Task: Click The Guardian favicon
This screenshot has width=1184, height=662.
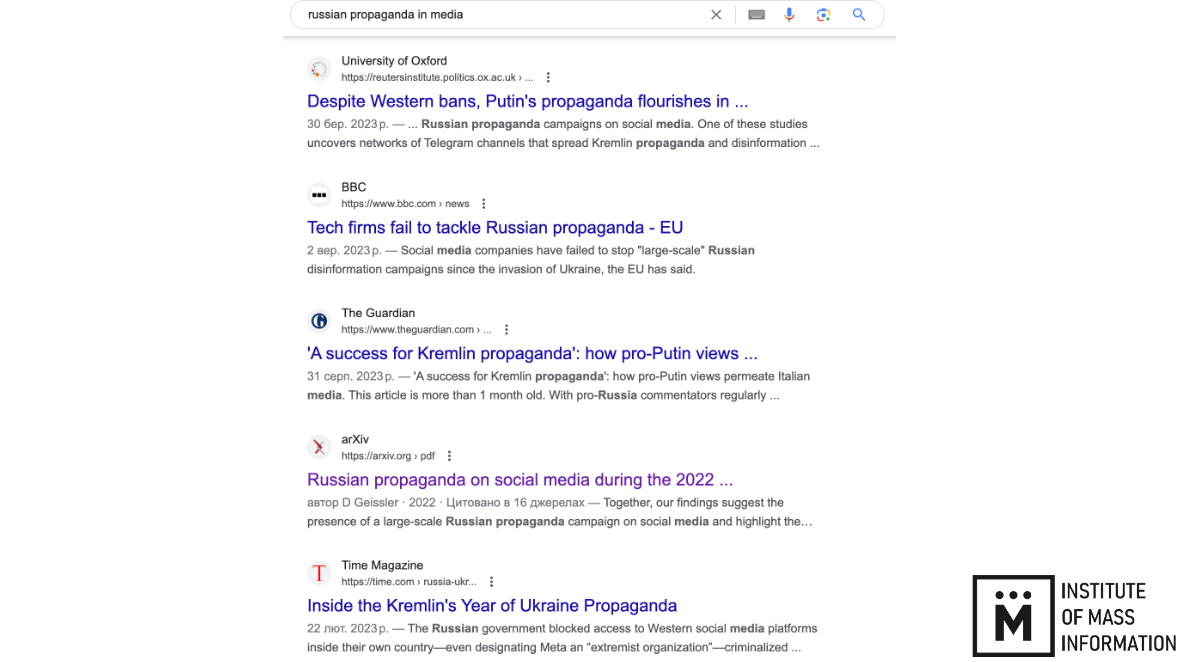Action: click(x=319, y=321)
